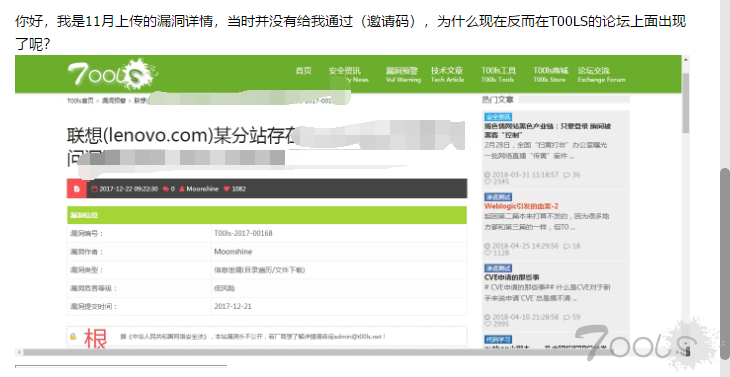Click the heart icon showing 2345
This screenshot has height=377, width=730.
(487, 182)
